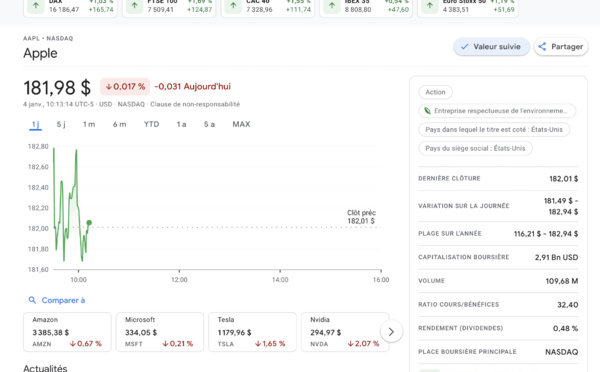Toggle the Valeur suivie checkmark button

pos(491,47)
